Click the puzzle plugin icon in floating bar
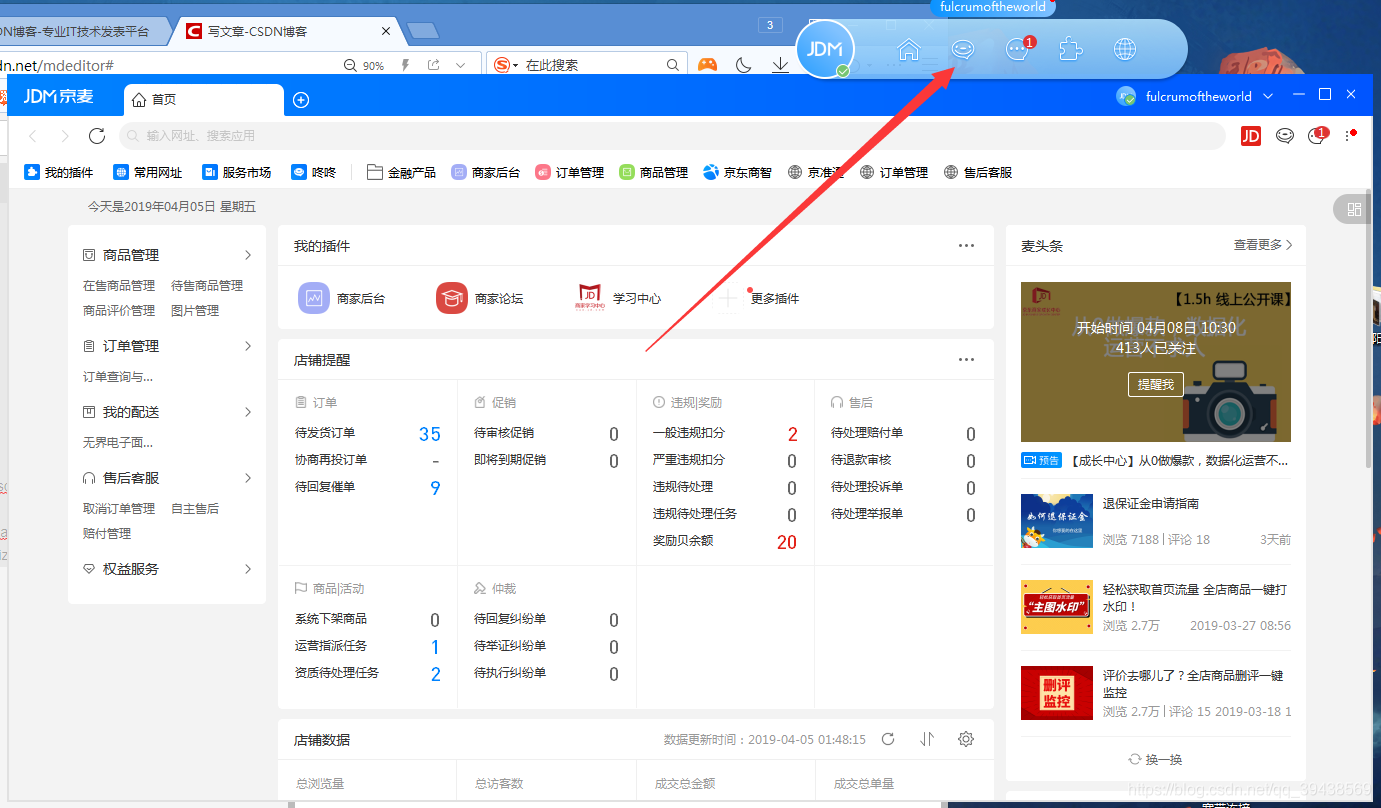This screenshot has width=1381, height=808. tap(1071, 49)
